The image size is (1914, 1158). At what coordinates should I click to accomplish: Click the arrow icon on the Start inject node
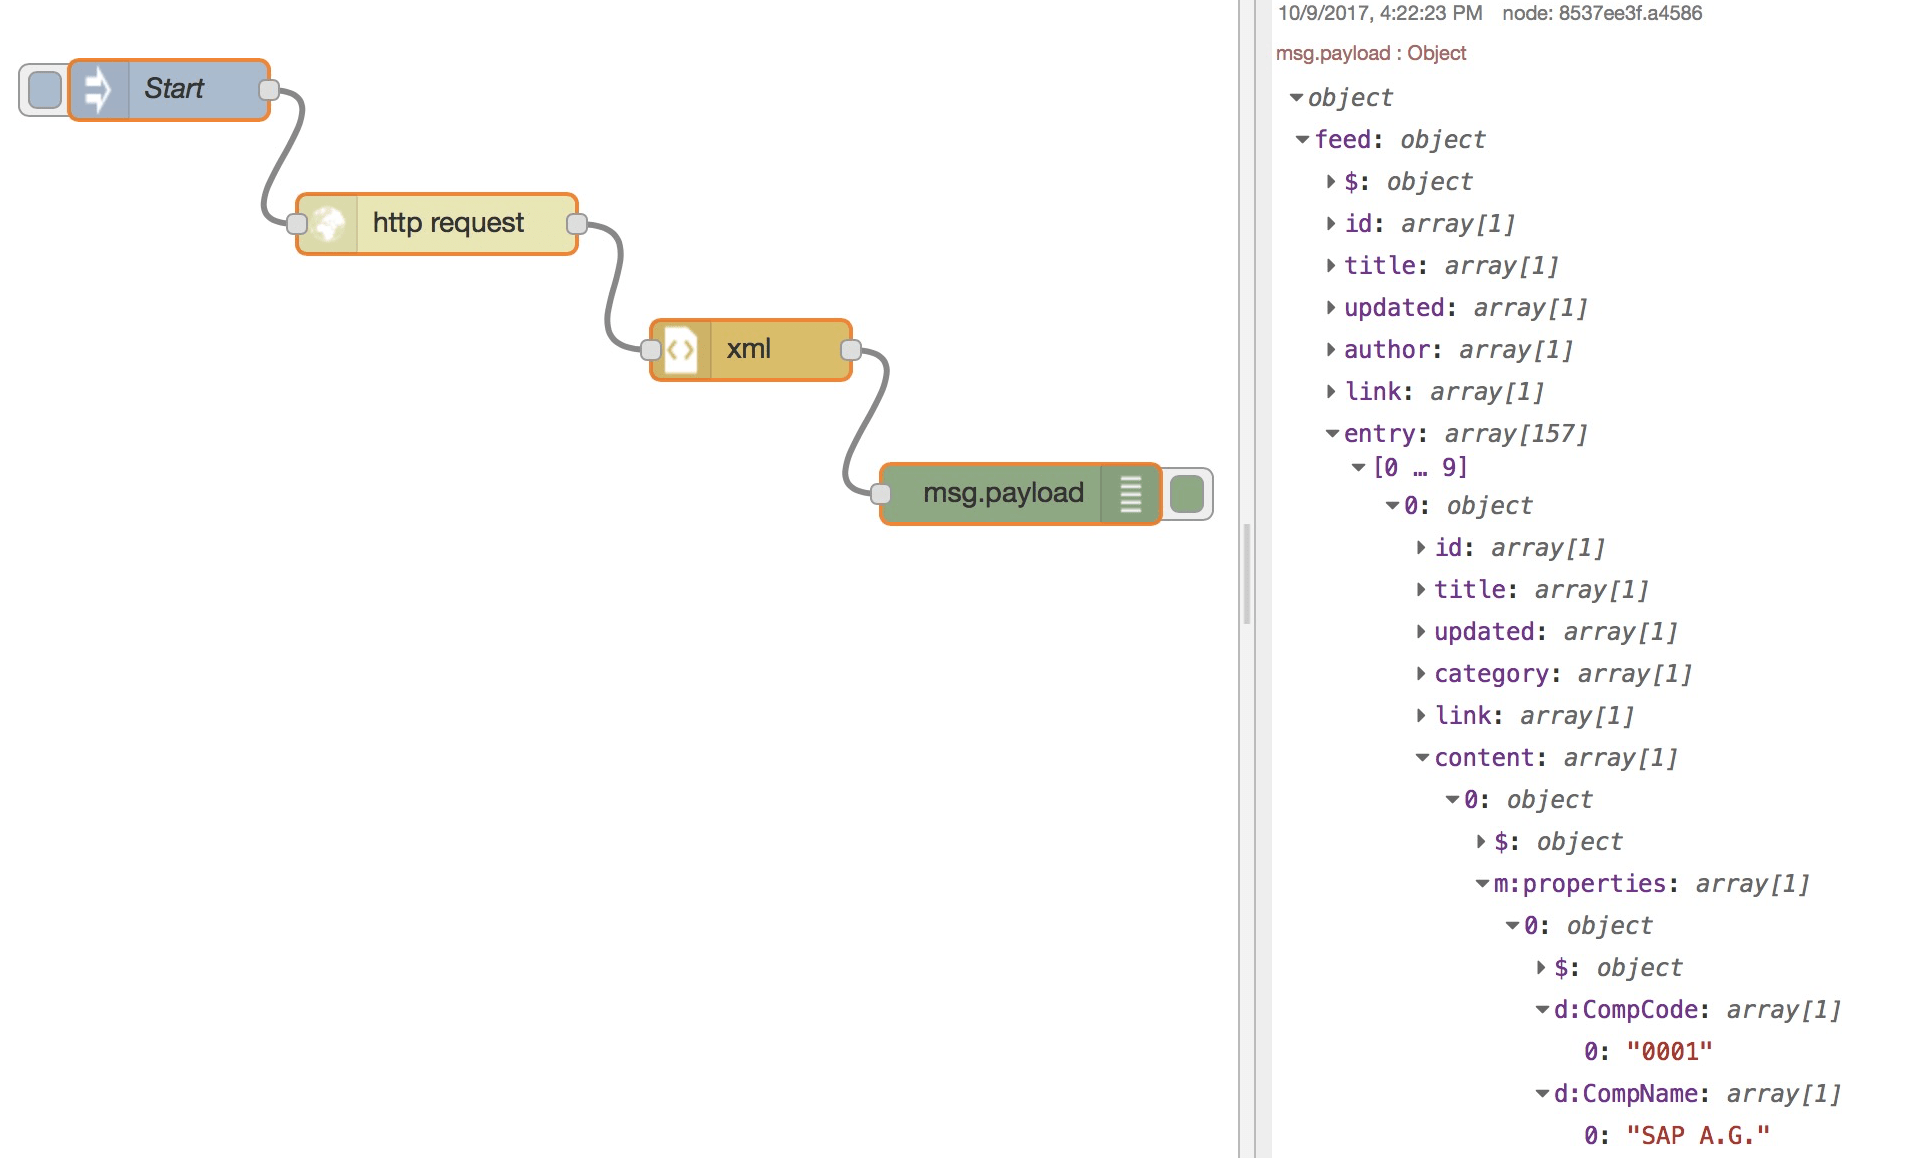tap(98, 89)
